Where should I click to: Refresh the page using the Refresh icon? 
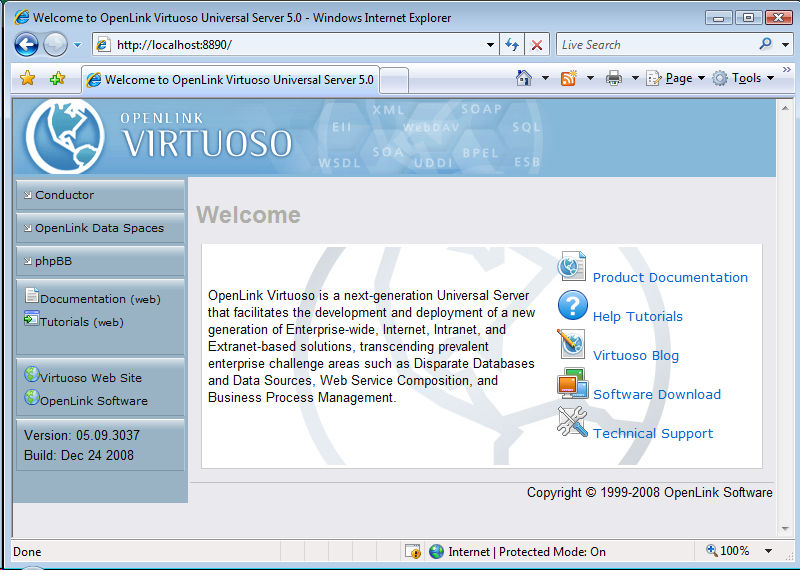pos(512,45)
